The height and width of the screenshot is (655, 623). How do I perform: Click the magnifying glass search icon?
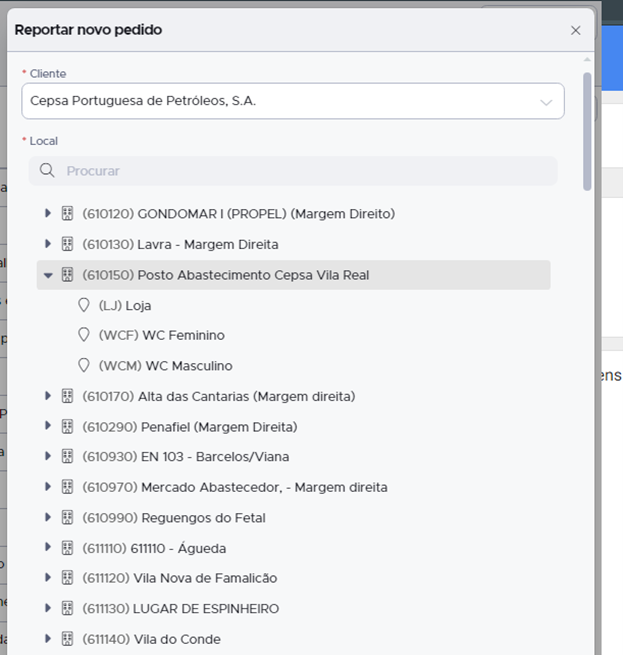pyautogui.click(x=47, y=170)
